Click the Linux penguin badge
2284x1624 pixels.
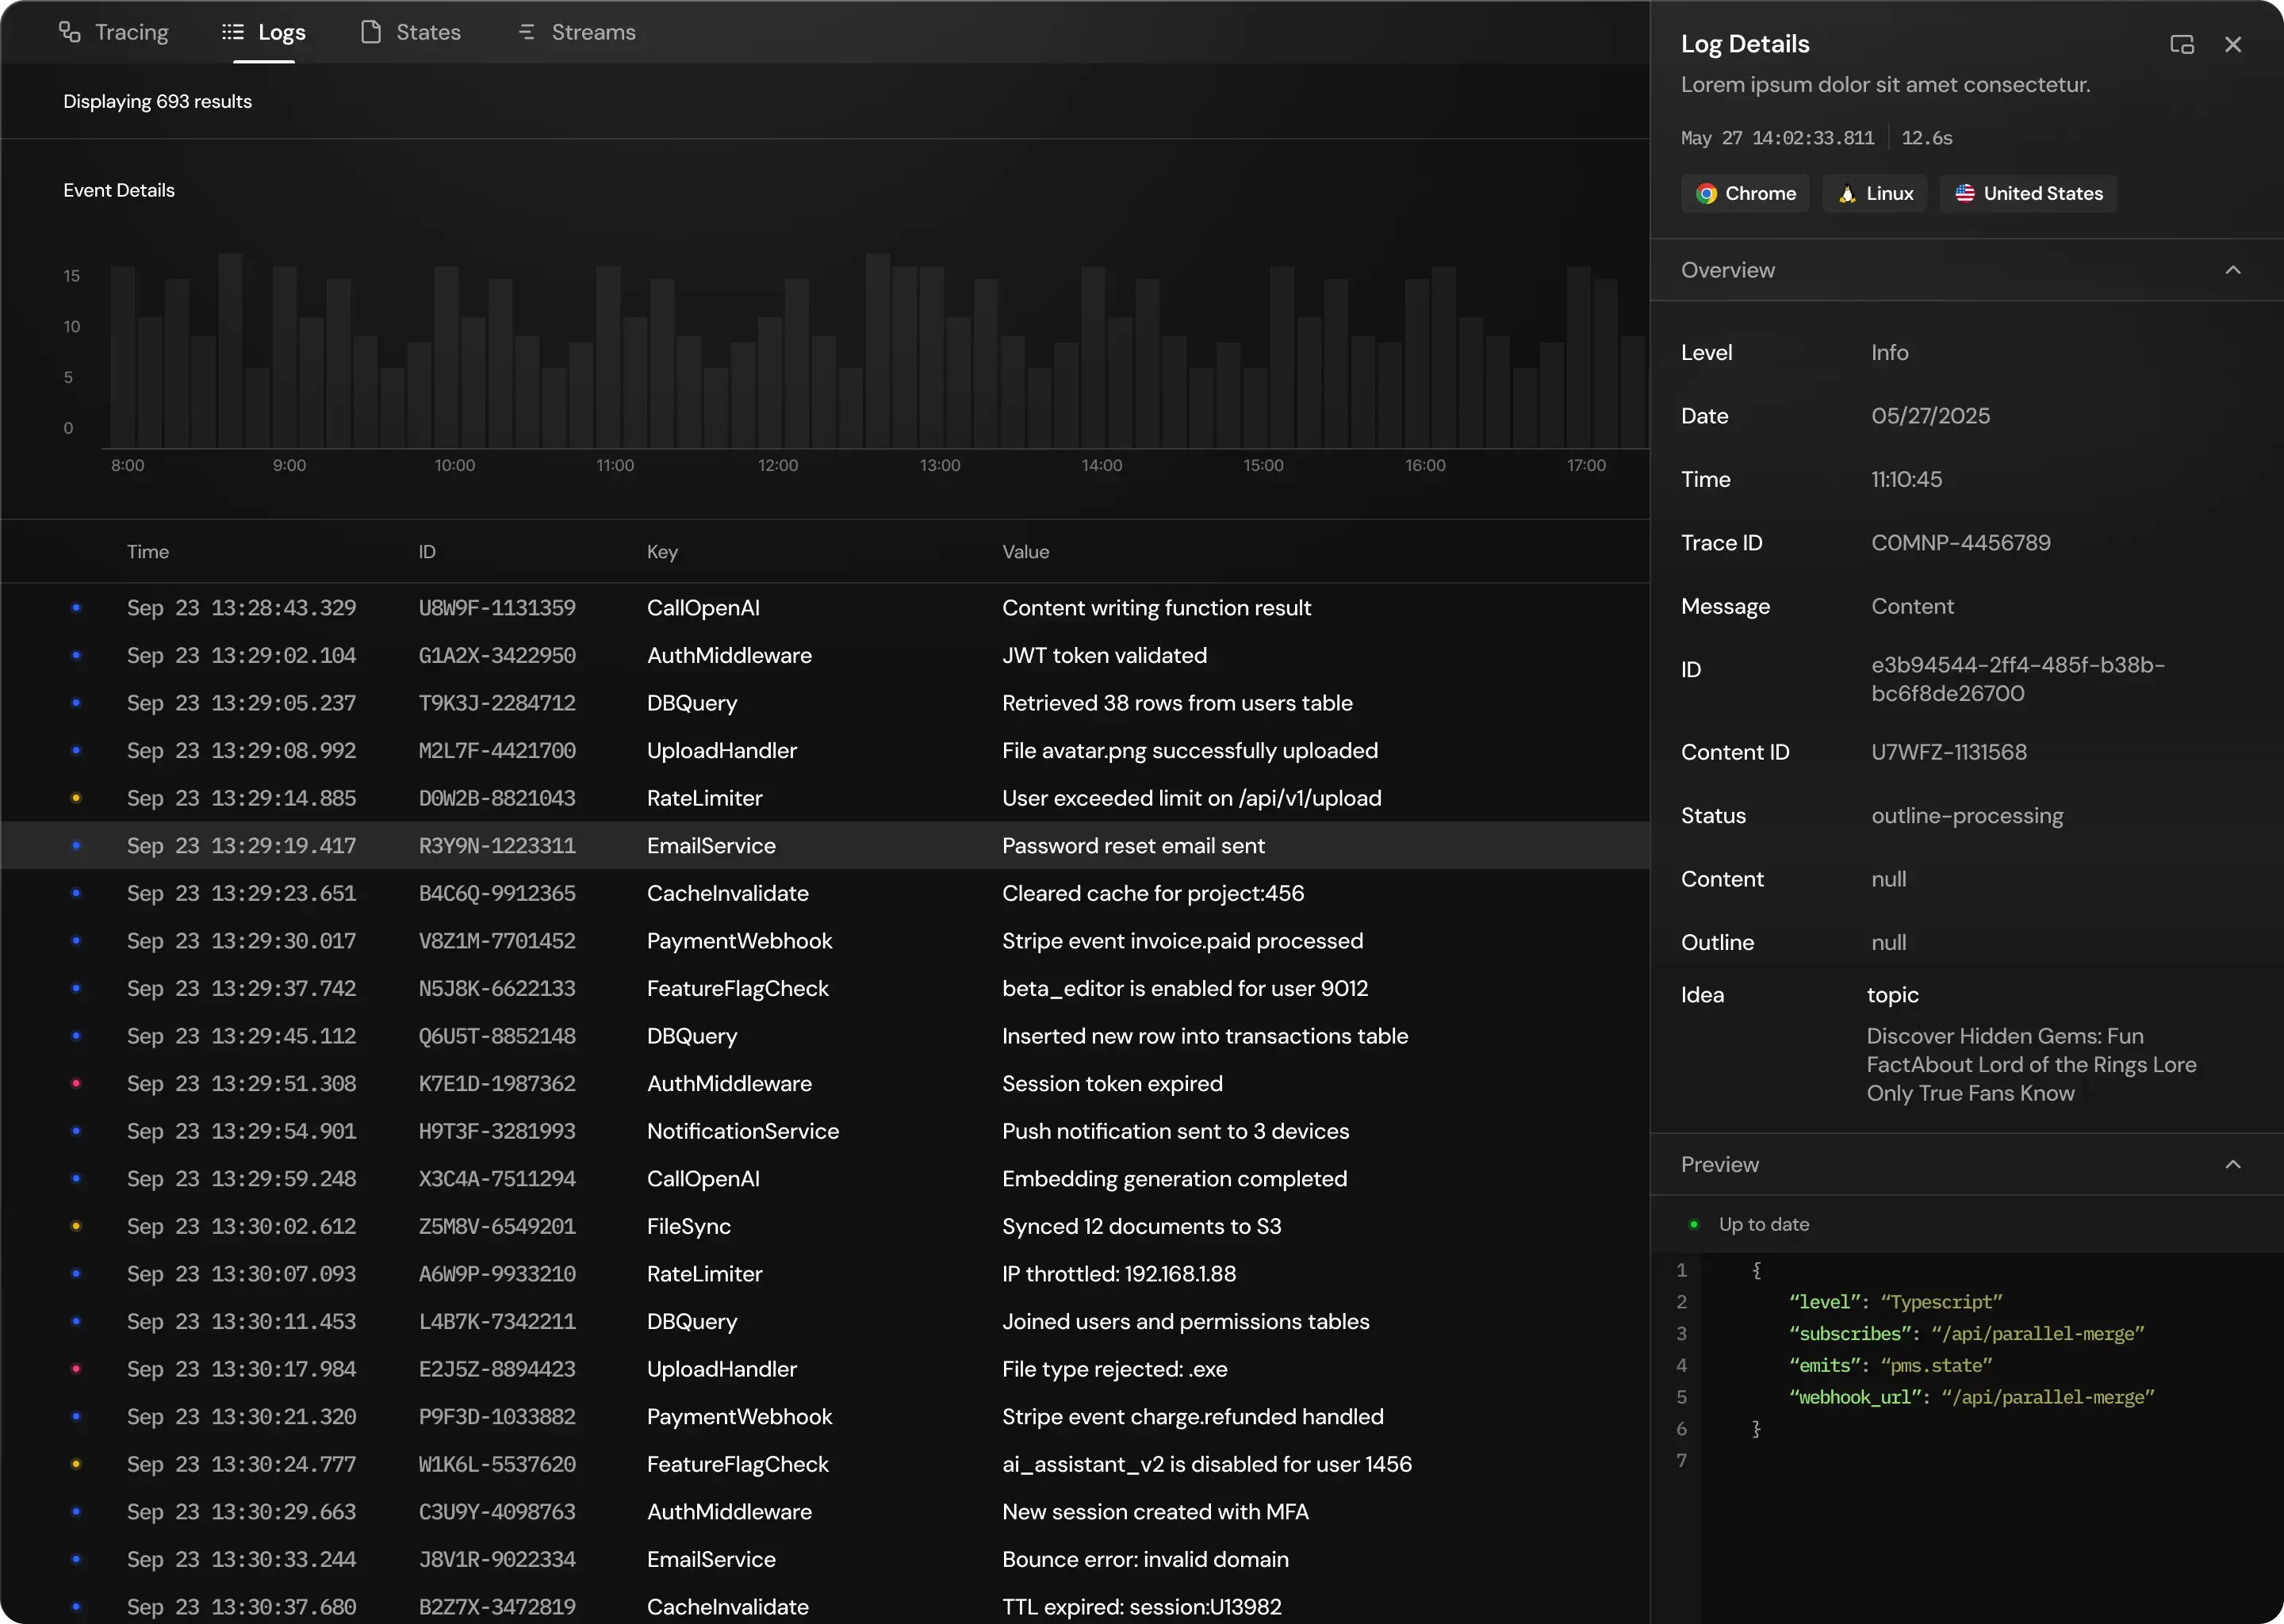pyautogui.click(x=1874, y=193)
